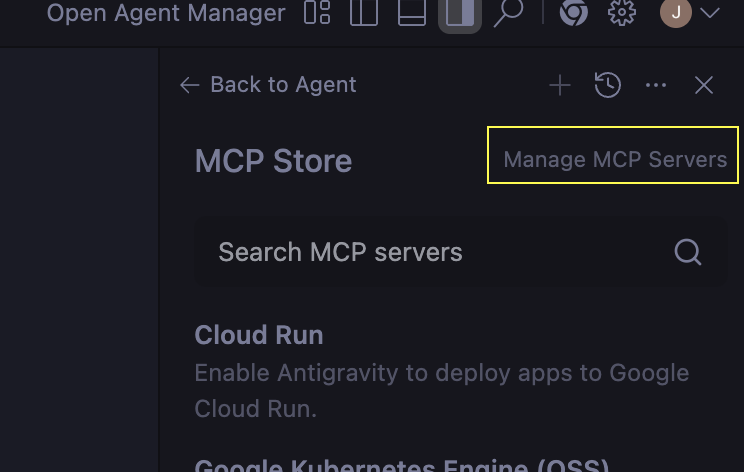Expand the dropdown chevron beside the avatar
Image resolution: width=744 pixels, height=472 pixels.
point(710,13)
